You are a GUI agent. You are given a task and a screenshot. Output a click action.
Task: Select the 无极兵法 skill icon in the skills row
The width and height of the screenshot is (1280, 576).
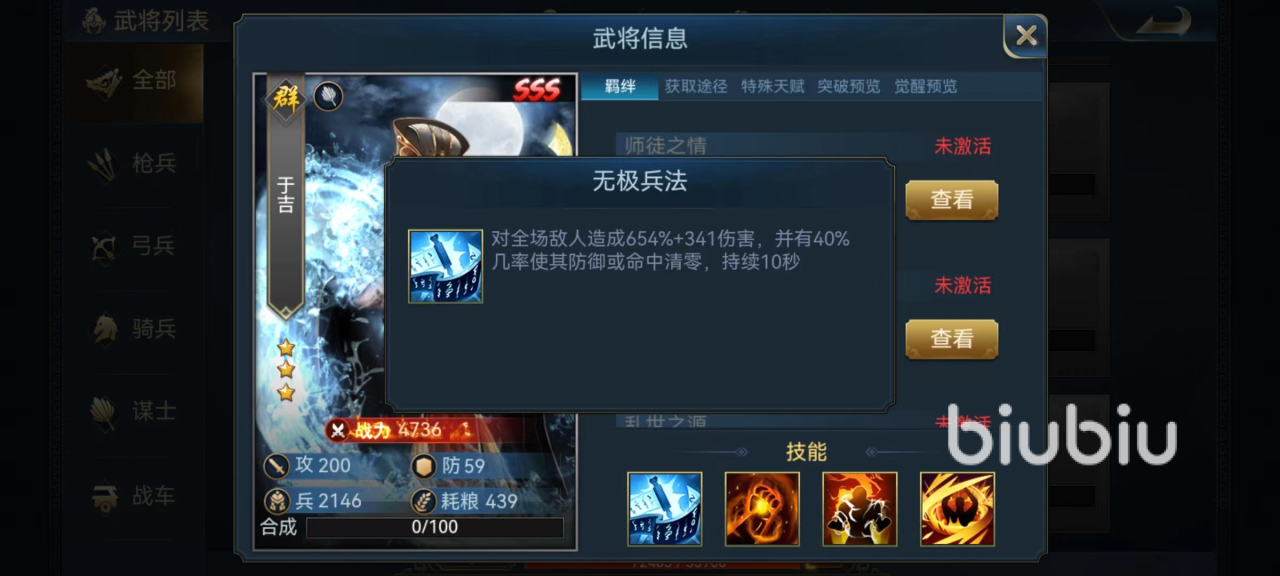point(665,509)
